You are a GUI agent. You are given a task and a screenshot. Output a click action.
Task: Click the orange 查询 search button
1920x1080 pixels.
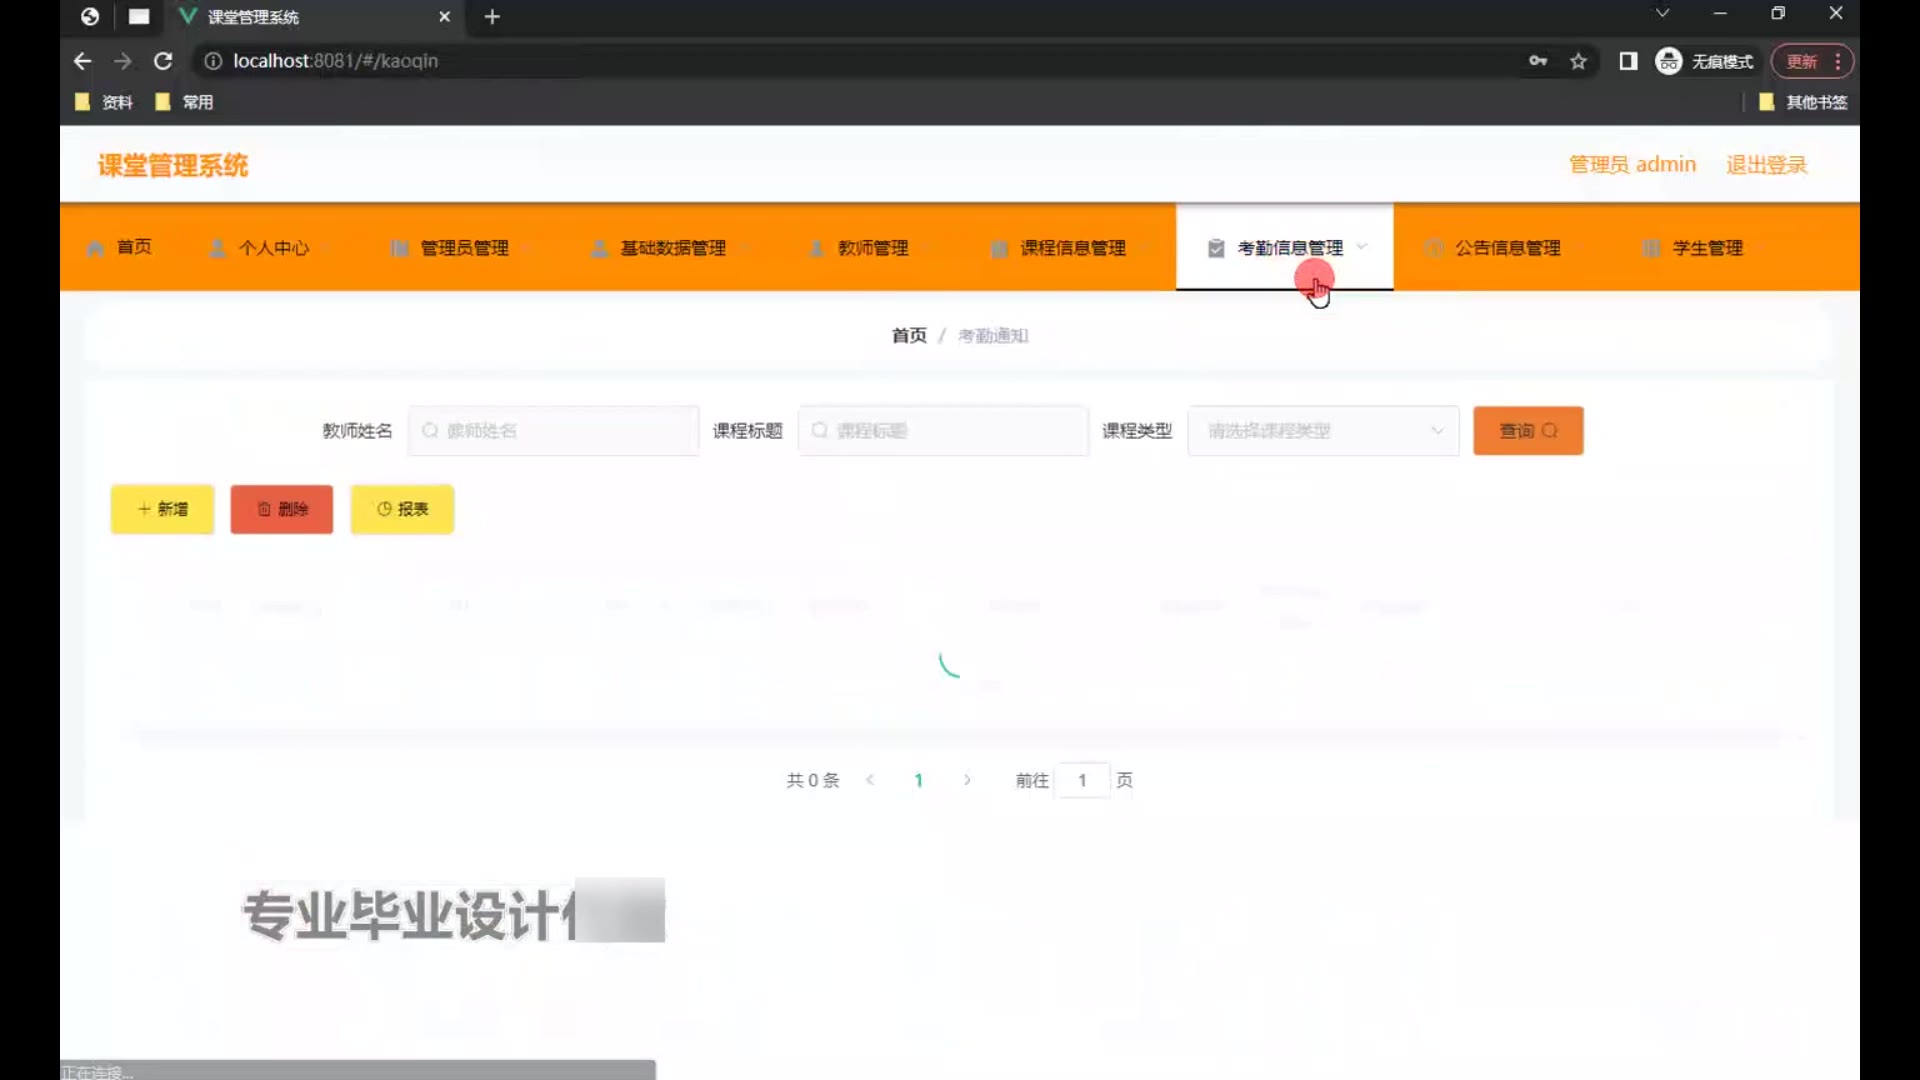tap(1527, 431)
